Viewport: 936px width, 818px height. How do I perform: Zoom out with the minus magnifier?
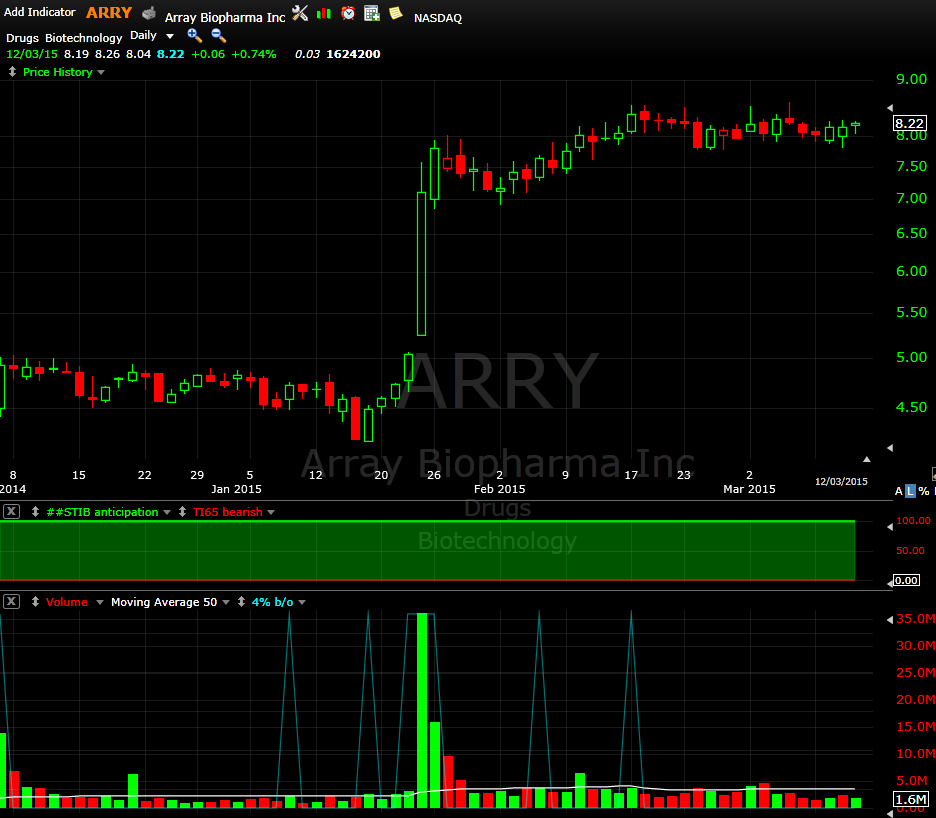click(x=218, y=35)
